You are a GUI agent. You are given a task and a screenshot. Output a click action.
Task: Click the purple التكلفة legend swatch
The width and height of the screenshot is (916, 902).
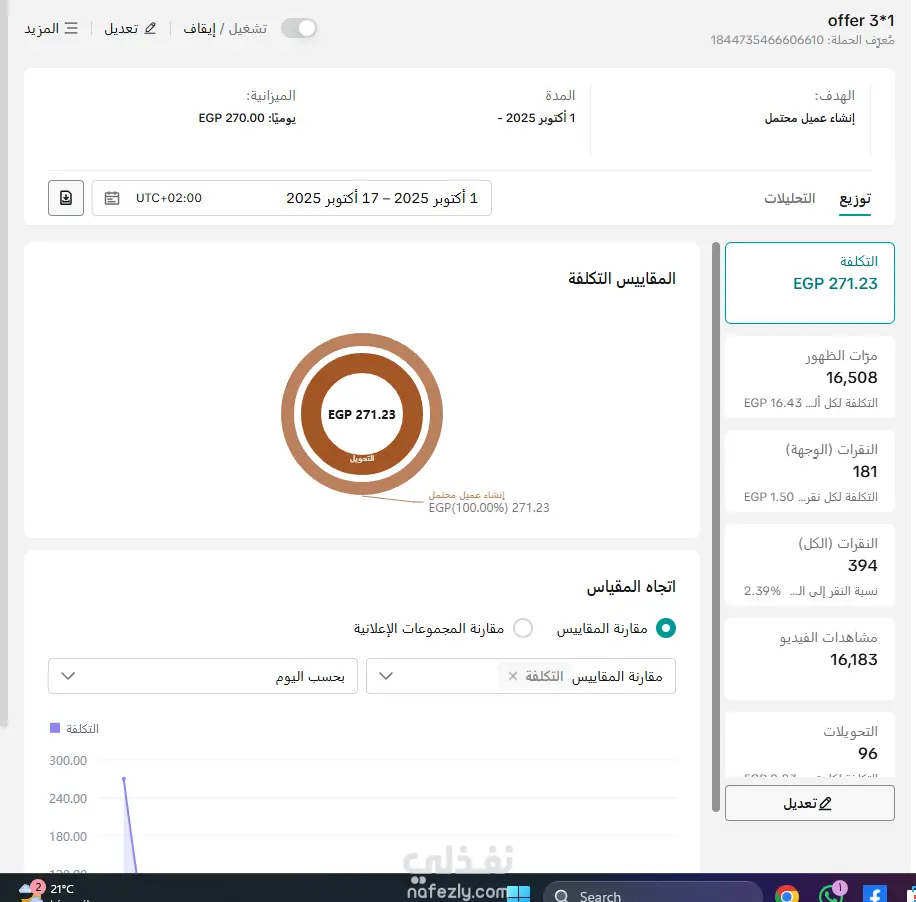click(55, 728)
